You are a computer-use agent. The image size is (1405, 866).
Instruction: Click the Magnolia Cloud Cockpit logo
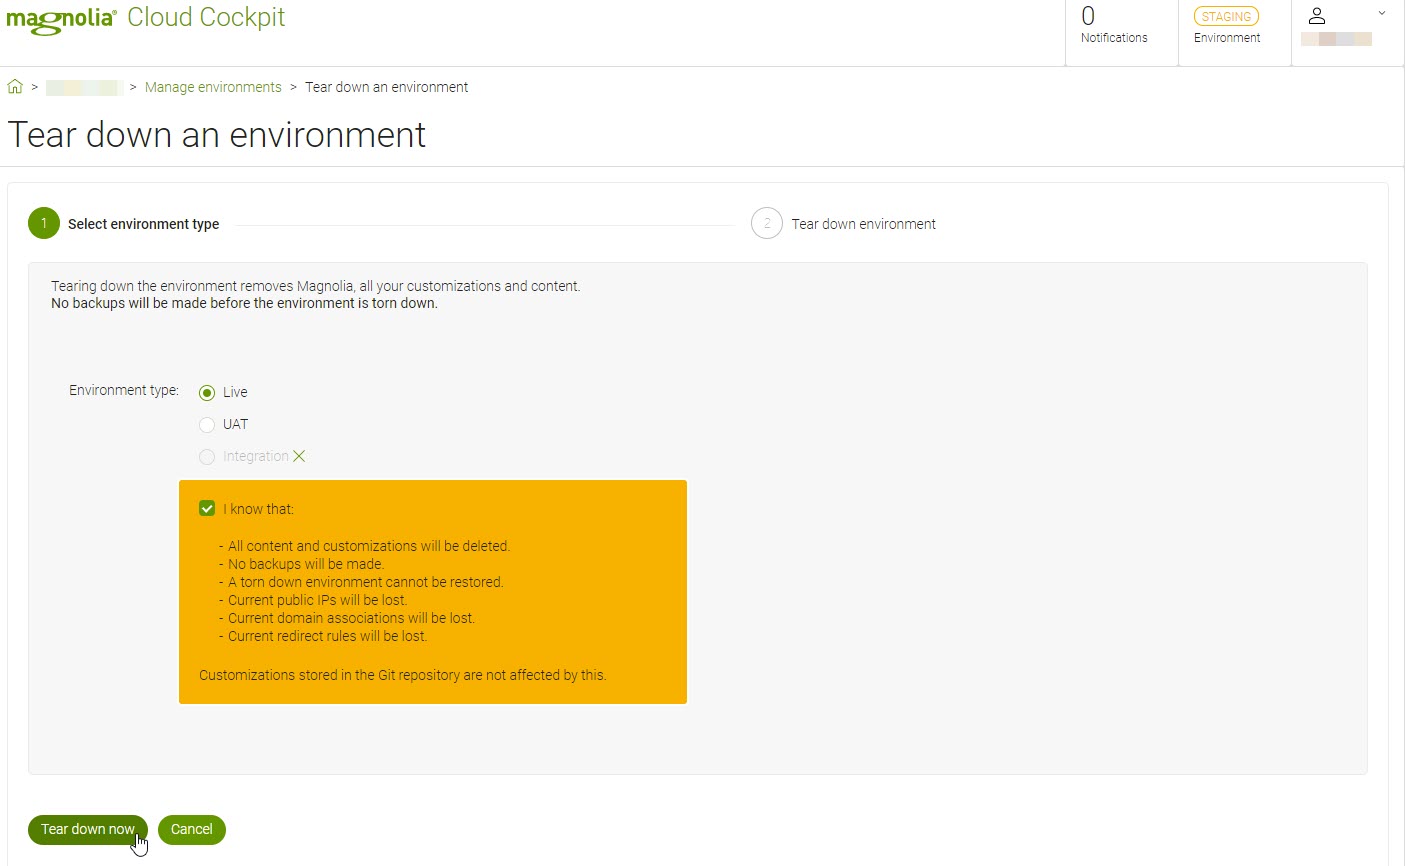point(146,19)
